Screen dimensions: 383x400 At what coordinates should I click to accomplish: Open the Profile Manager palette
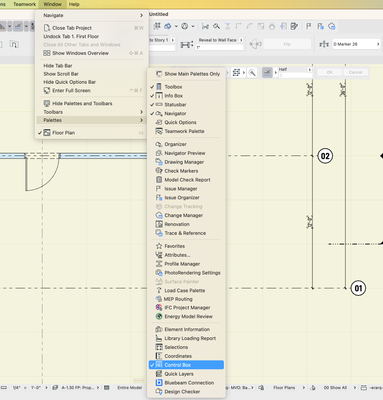tap(186, 264)
